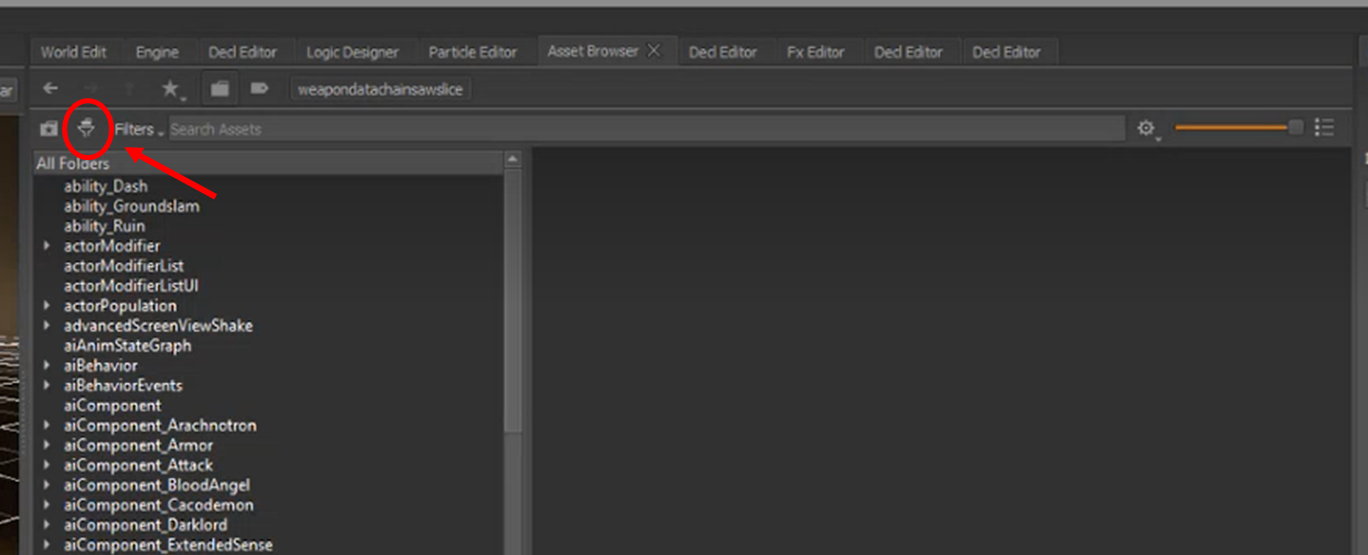Image resolution: width=1368 pixels, height=555 pixels.
Task: Expand the actorModifier folder
Action: (46, 245)
